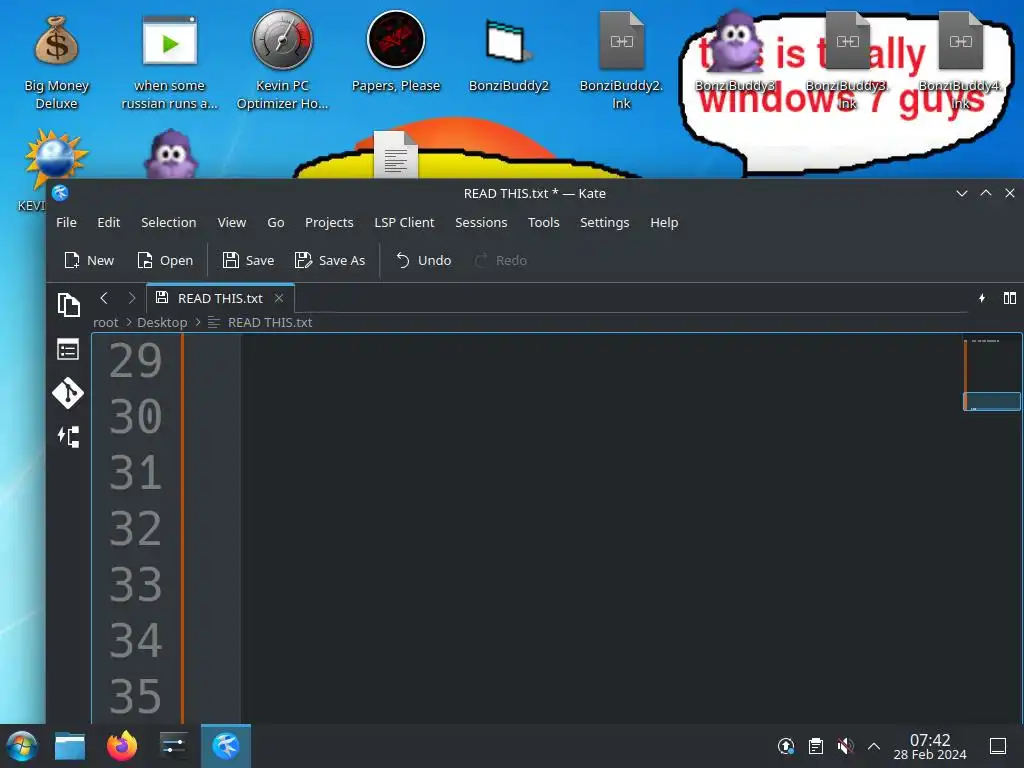Screen dimensions: 1024x768
Task: Select the Papers, Please desktop icon
Action: pos(396,52)
